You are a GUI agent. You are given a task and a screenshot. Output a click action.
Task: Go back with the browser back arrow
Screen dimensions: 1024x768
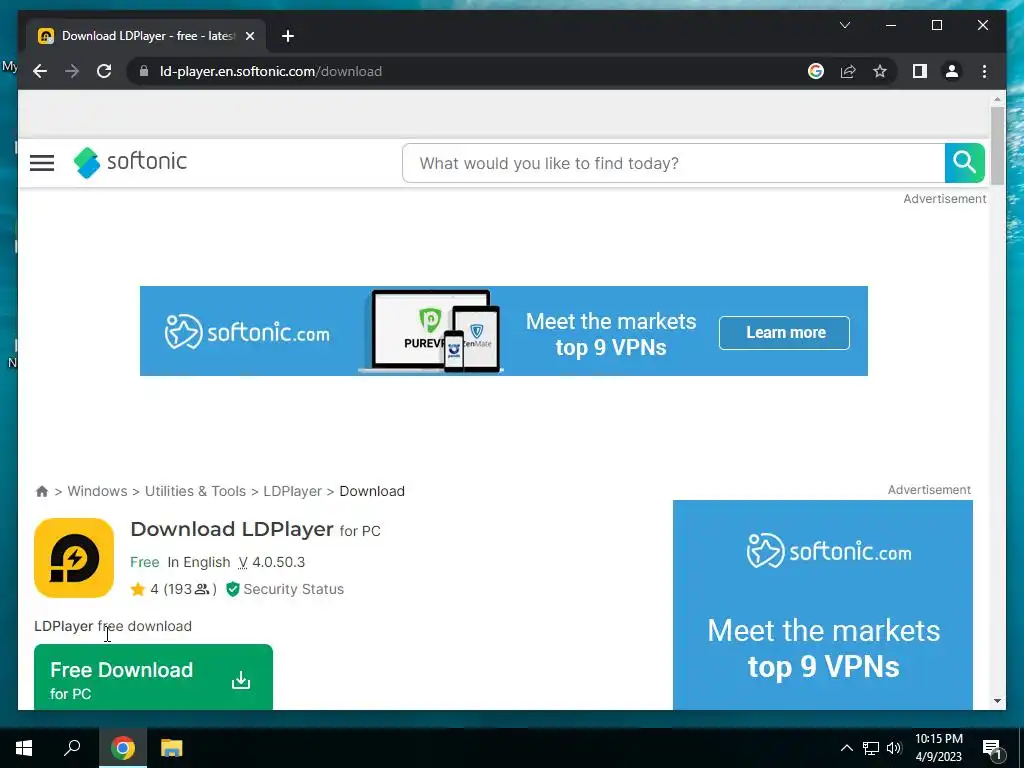[x=40, y=71]
